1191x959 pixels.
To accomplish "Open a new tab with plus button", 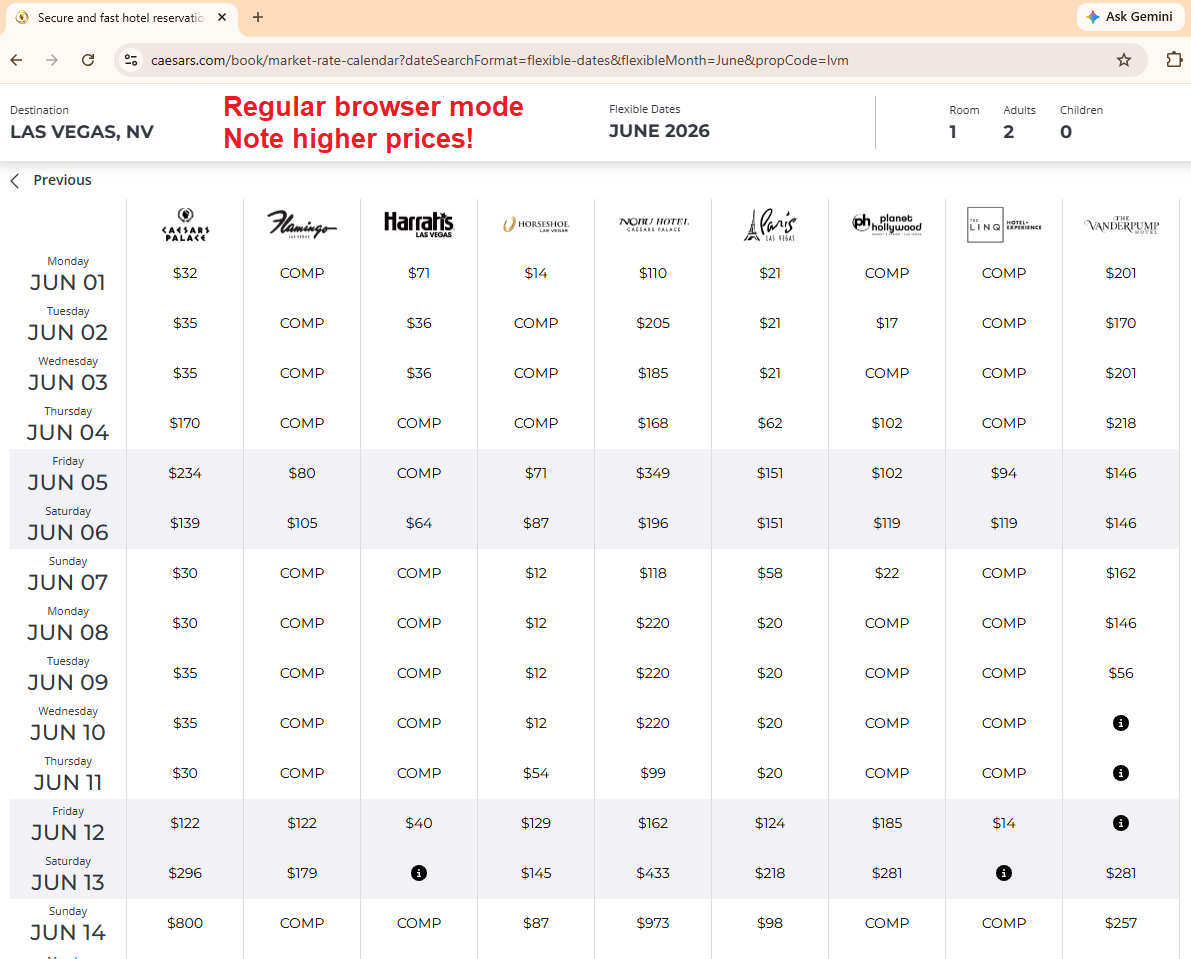I will click(258, 17).
